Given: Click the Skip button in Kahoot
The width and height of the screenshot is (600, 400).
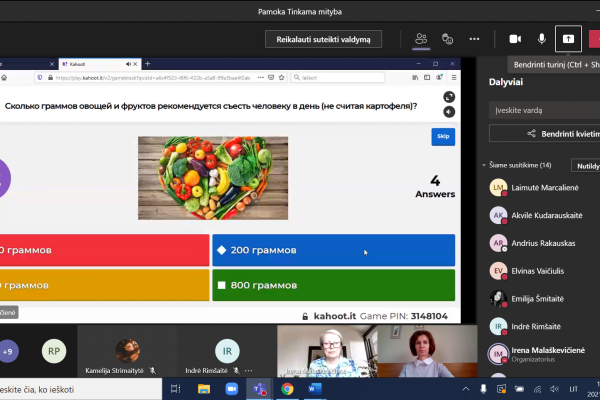Looking at the screenshot, I should pos(443,136).
